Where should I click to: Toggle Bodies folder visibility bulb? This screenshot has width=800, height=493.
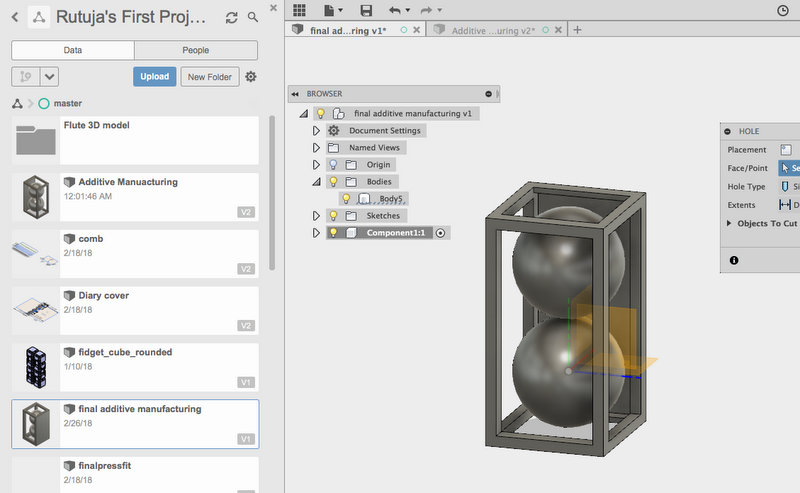click(333, 181)
